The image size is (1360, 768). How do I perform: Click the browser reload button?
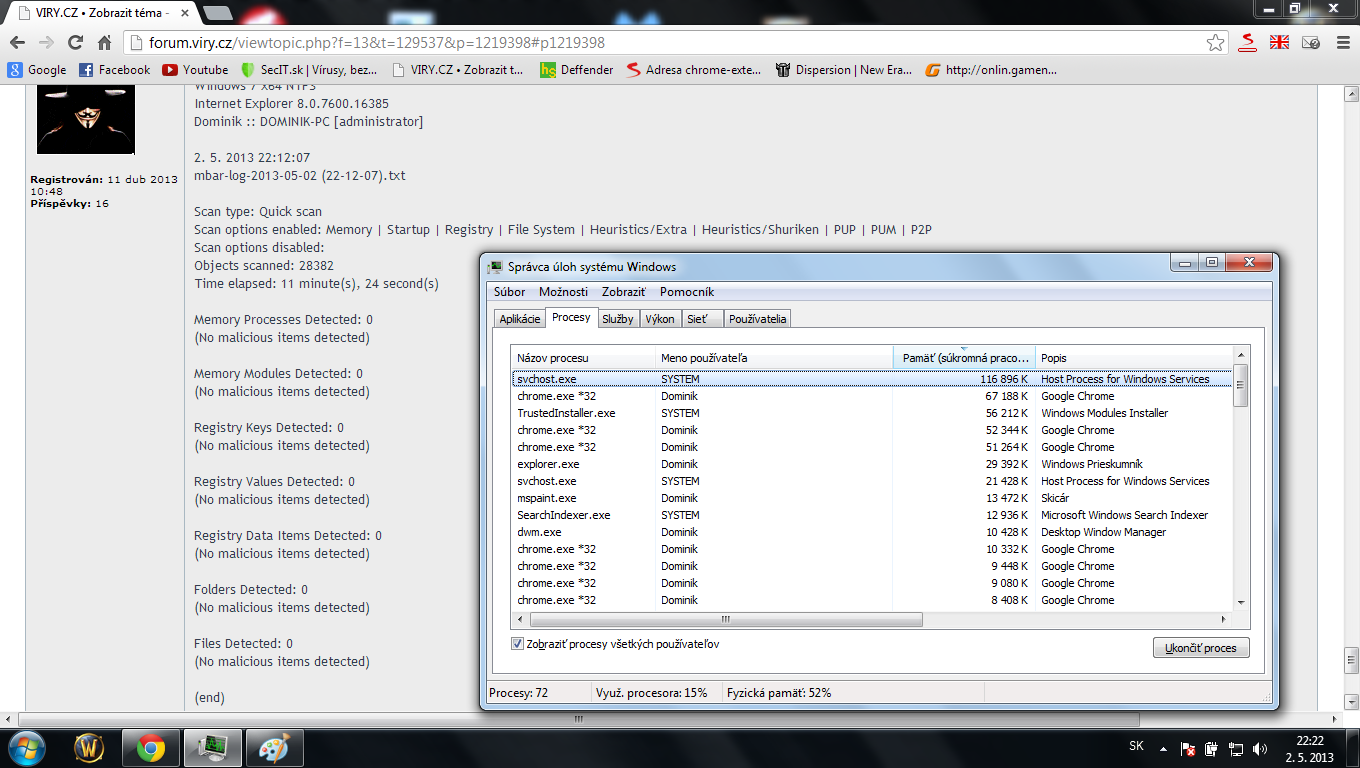coord(75,43)
